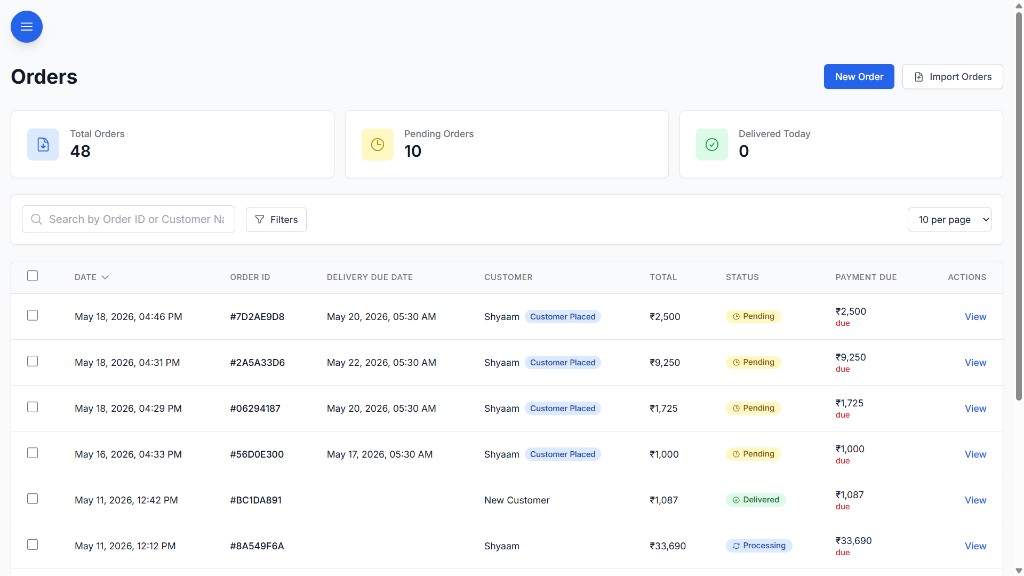Select order #06294187 checkbox
The image size is (1024, 576).
(x=33, y=407)
